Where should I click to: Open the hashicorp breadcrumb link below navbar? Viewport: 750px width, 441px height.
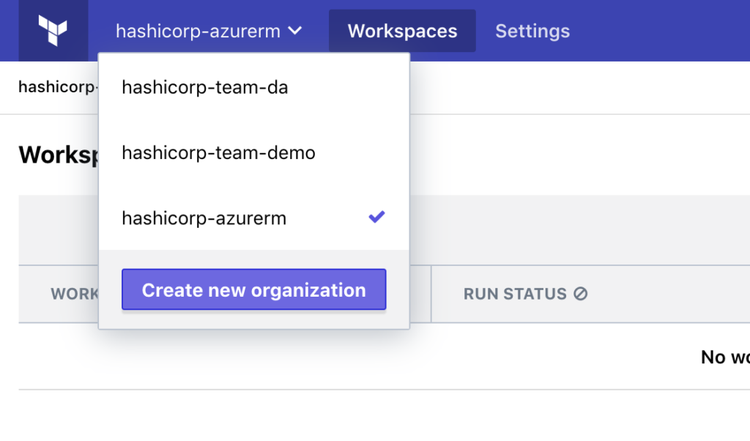pyautogui.click(x=57, y=87)
